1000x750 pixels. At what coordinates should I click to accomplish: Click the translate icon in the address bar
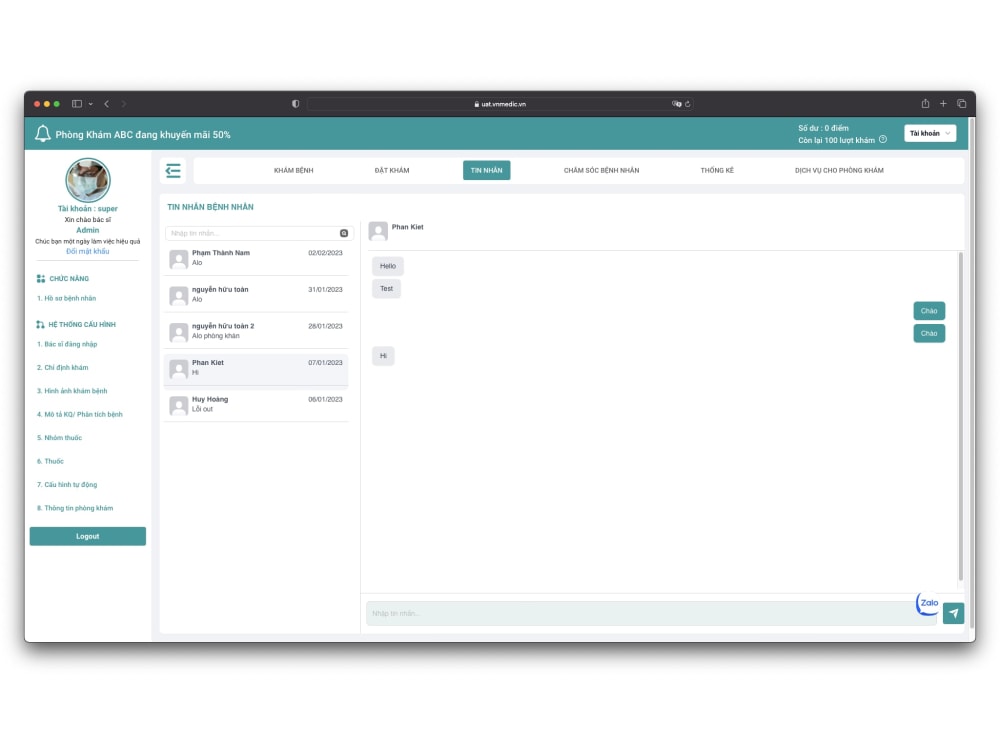676,104
